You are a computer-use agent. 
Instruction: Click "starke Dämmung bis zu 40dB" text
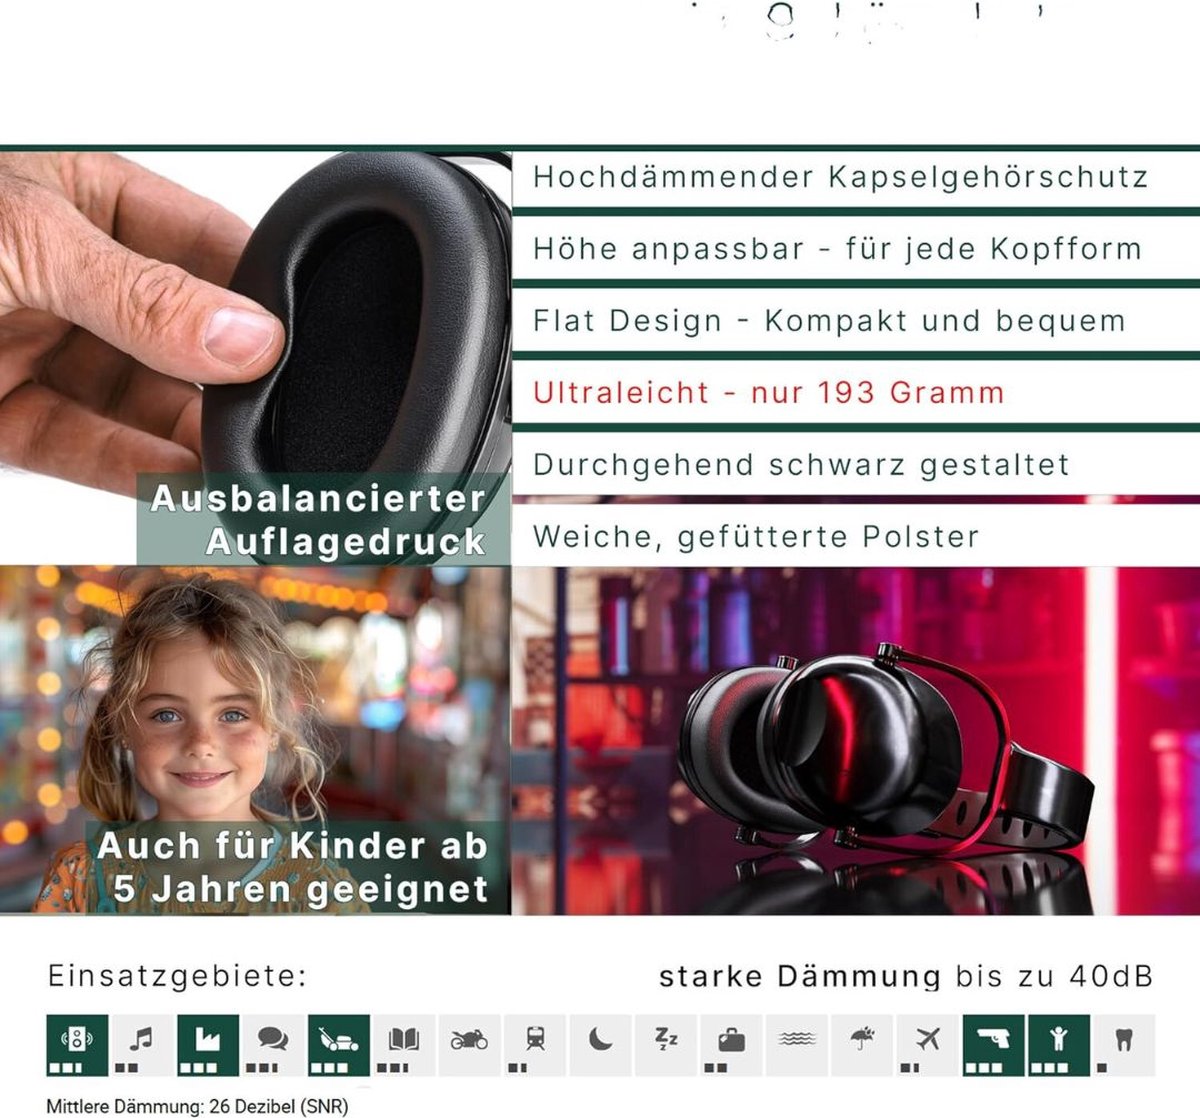[x=906, y=977]
